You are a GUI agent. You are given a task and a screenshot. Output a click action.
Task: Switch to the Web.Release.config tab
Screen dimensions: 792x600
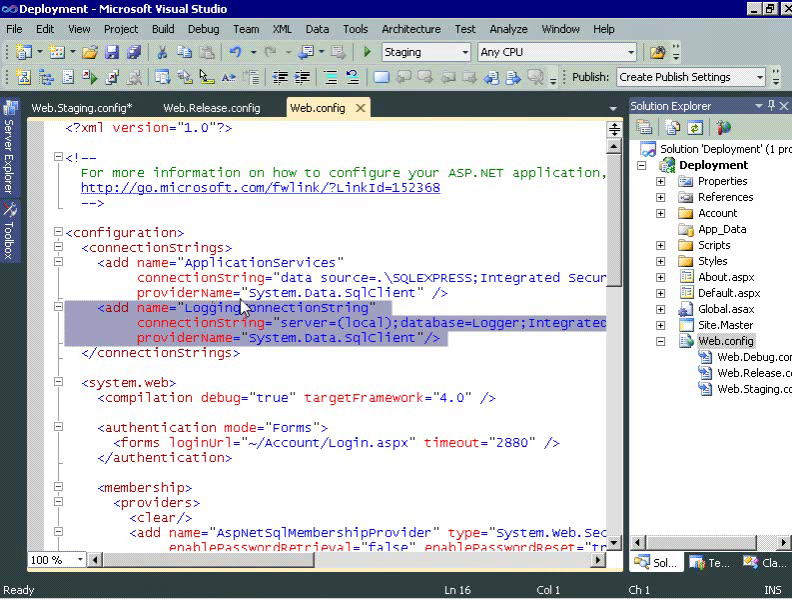[212, 108]
